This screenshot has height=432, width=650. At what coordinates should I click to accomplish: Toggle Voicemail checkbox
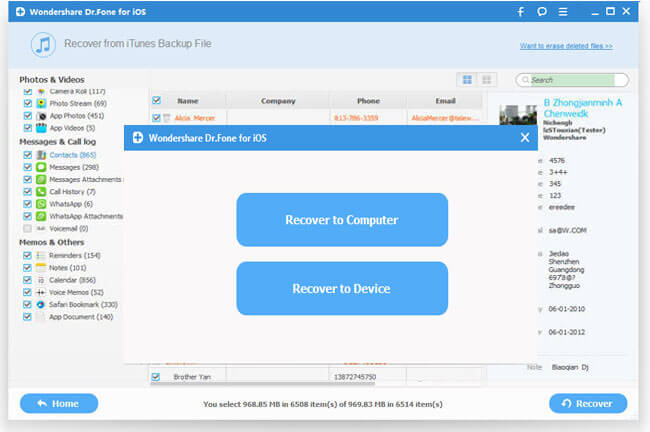28,228
